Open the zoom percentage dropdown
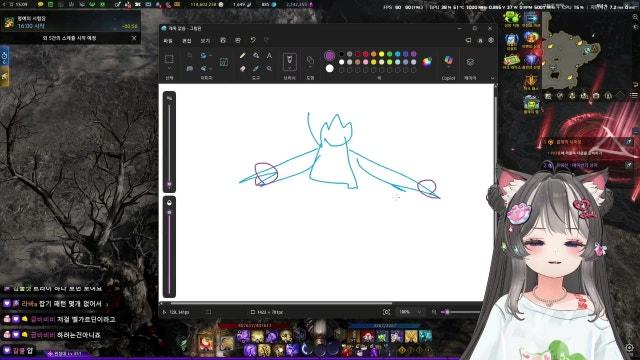 pyautogui.click(x=420, y=312)
